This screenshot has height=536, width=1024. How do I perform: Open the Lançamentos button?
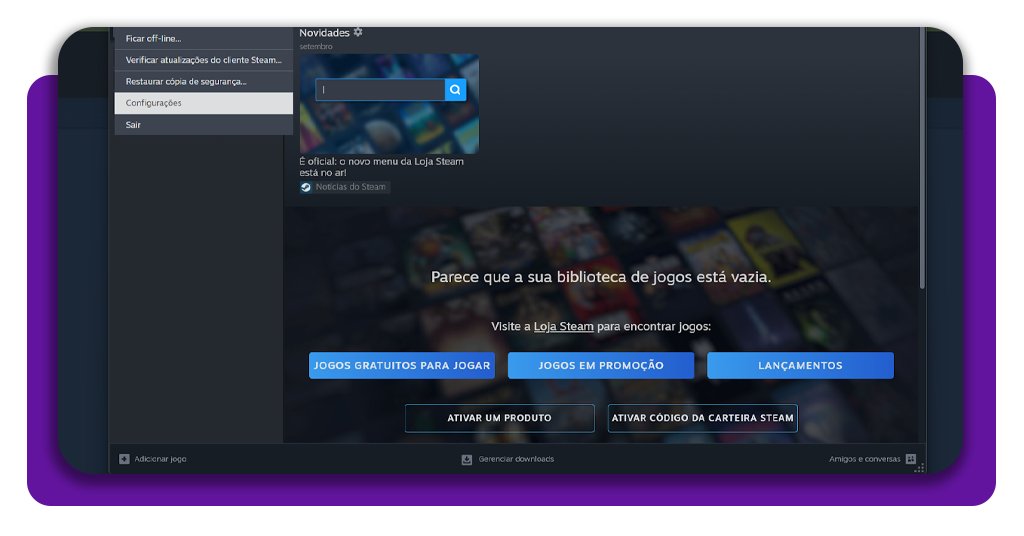800,366
